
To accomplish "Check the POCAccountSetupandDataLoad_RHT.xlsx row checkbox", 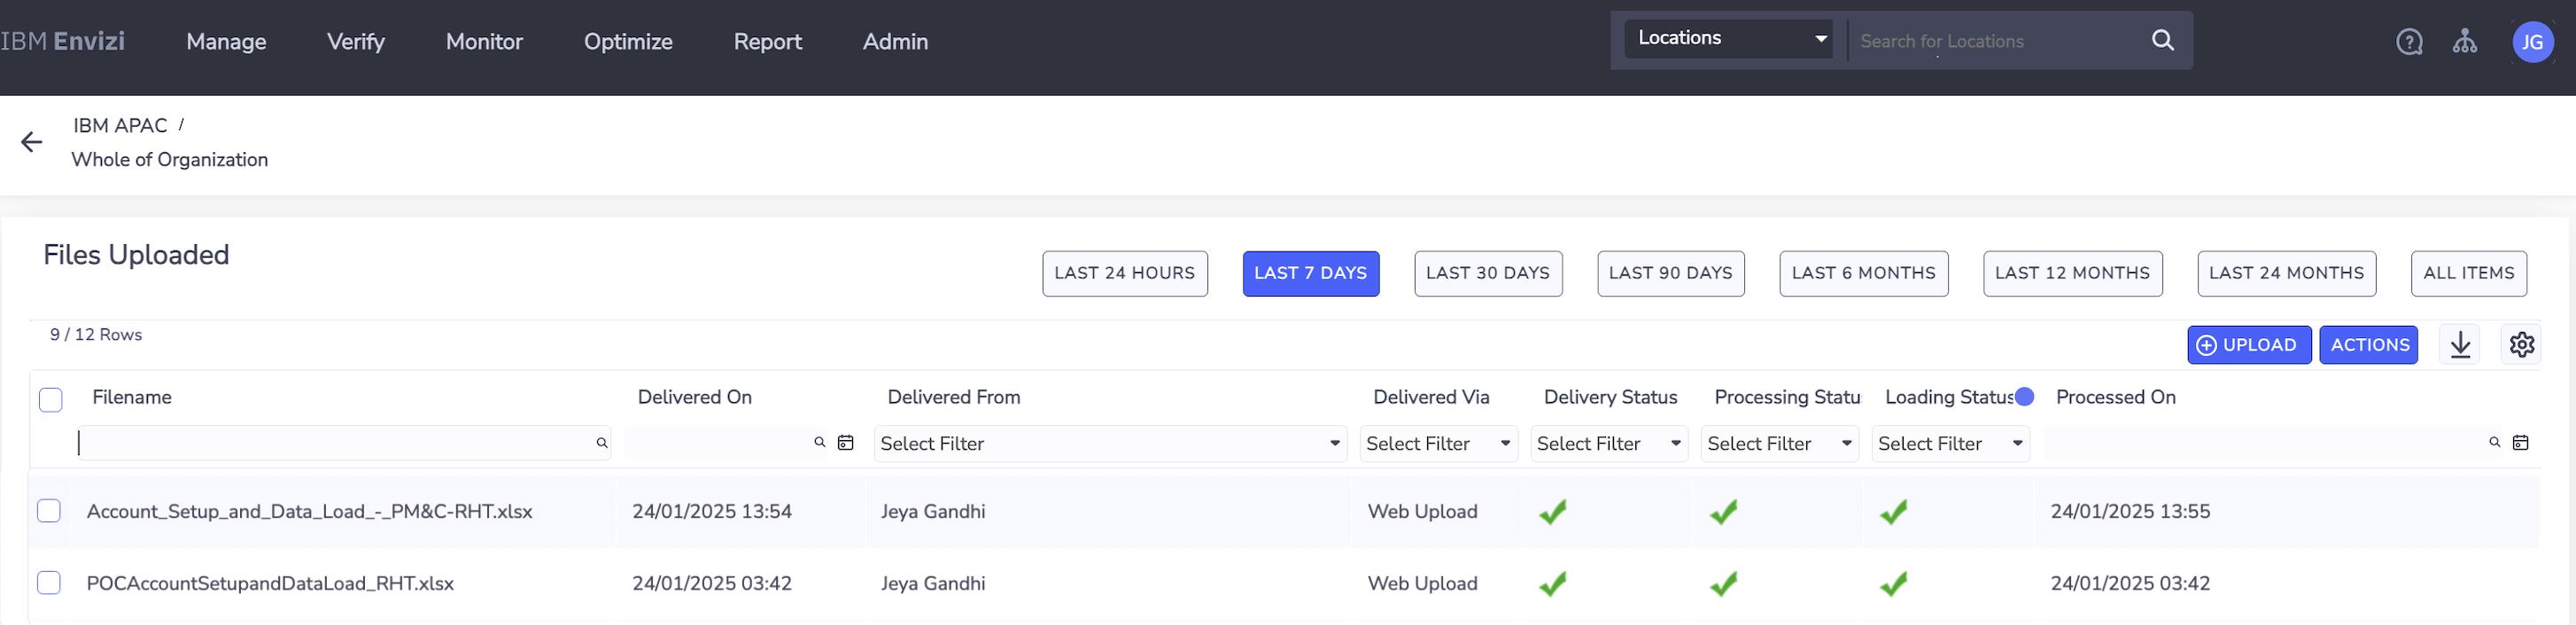I will click(49, 583).
